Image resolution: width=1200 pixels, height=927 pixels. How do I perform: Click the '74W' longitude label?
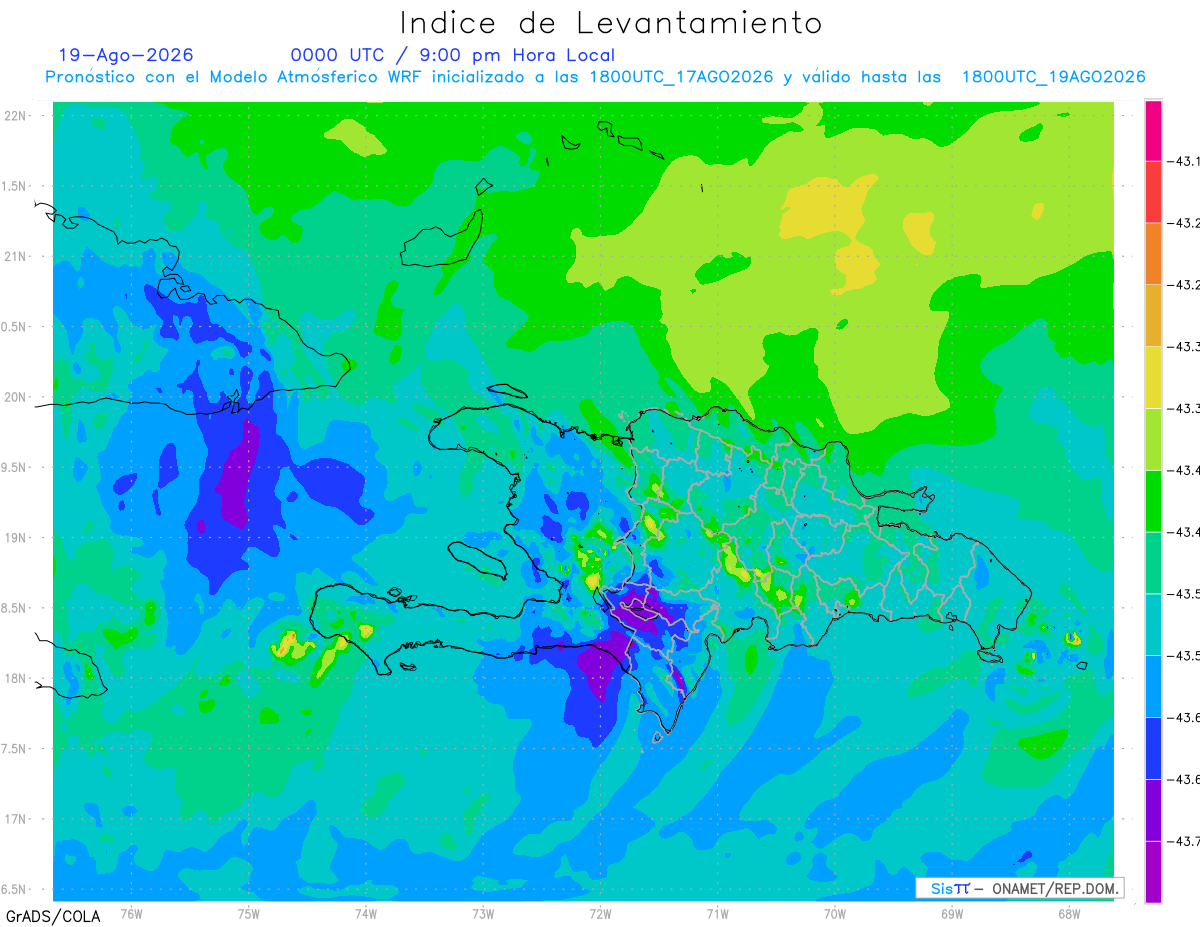pos(366,914)
